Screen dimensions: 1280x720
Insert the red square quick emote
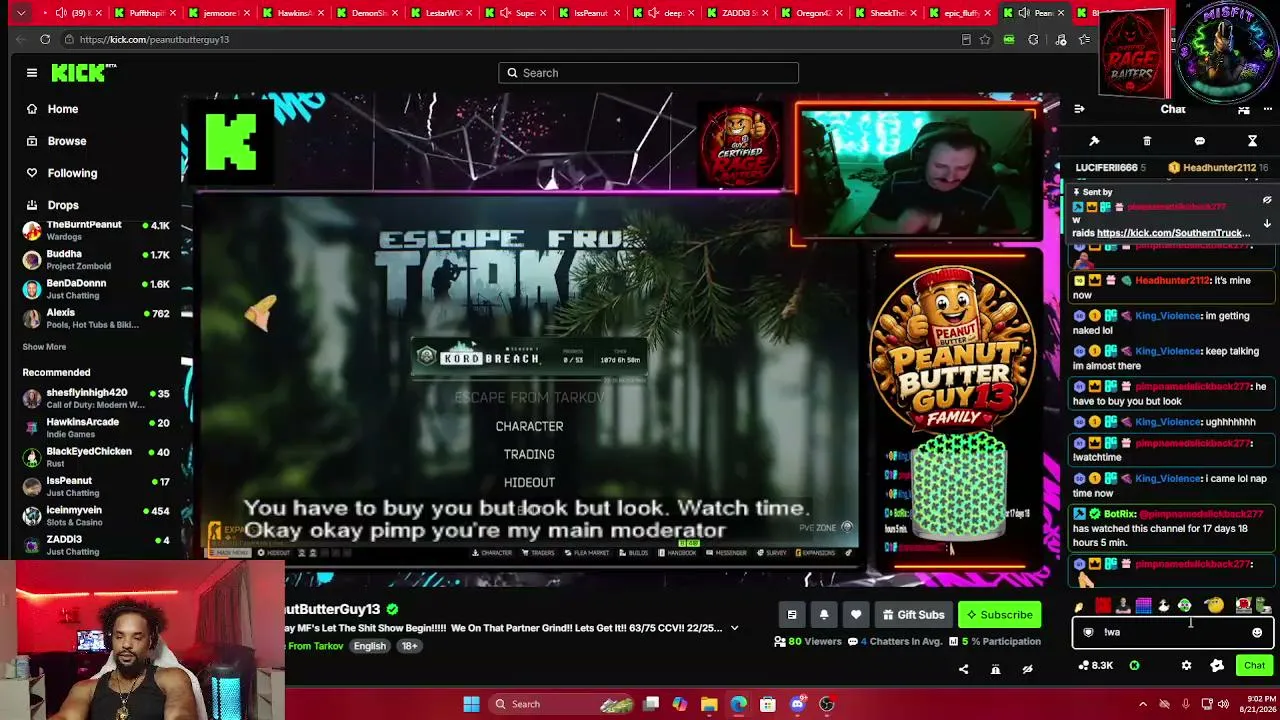point(1103,605)
